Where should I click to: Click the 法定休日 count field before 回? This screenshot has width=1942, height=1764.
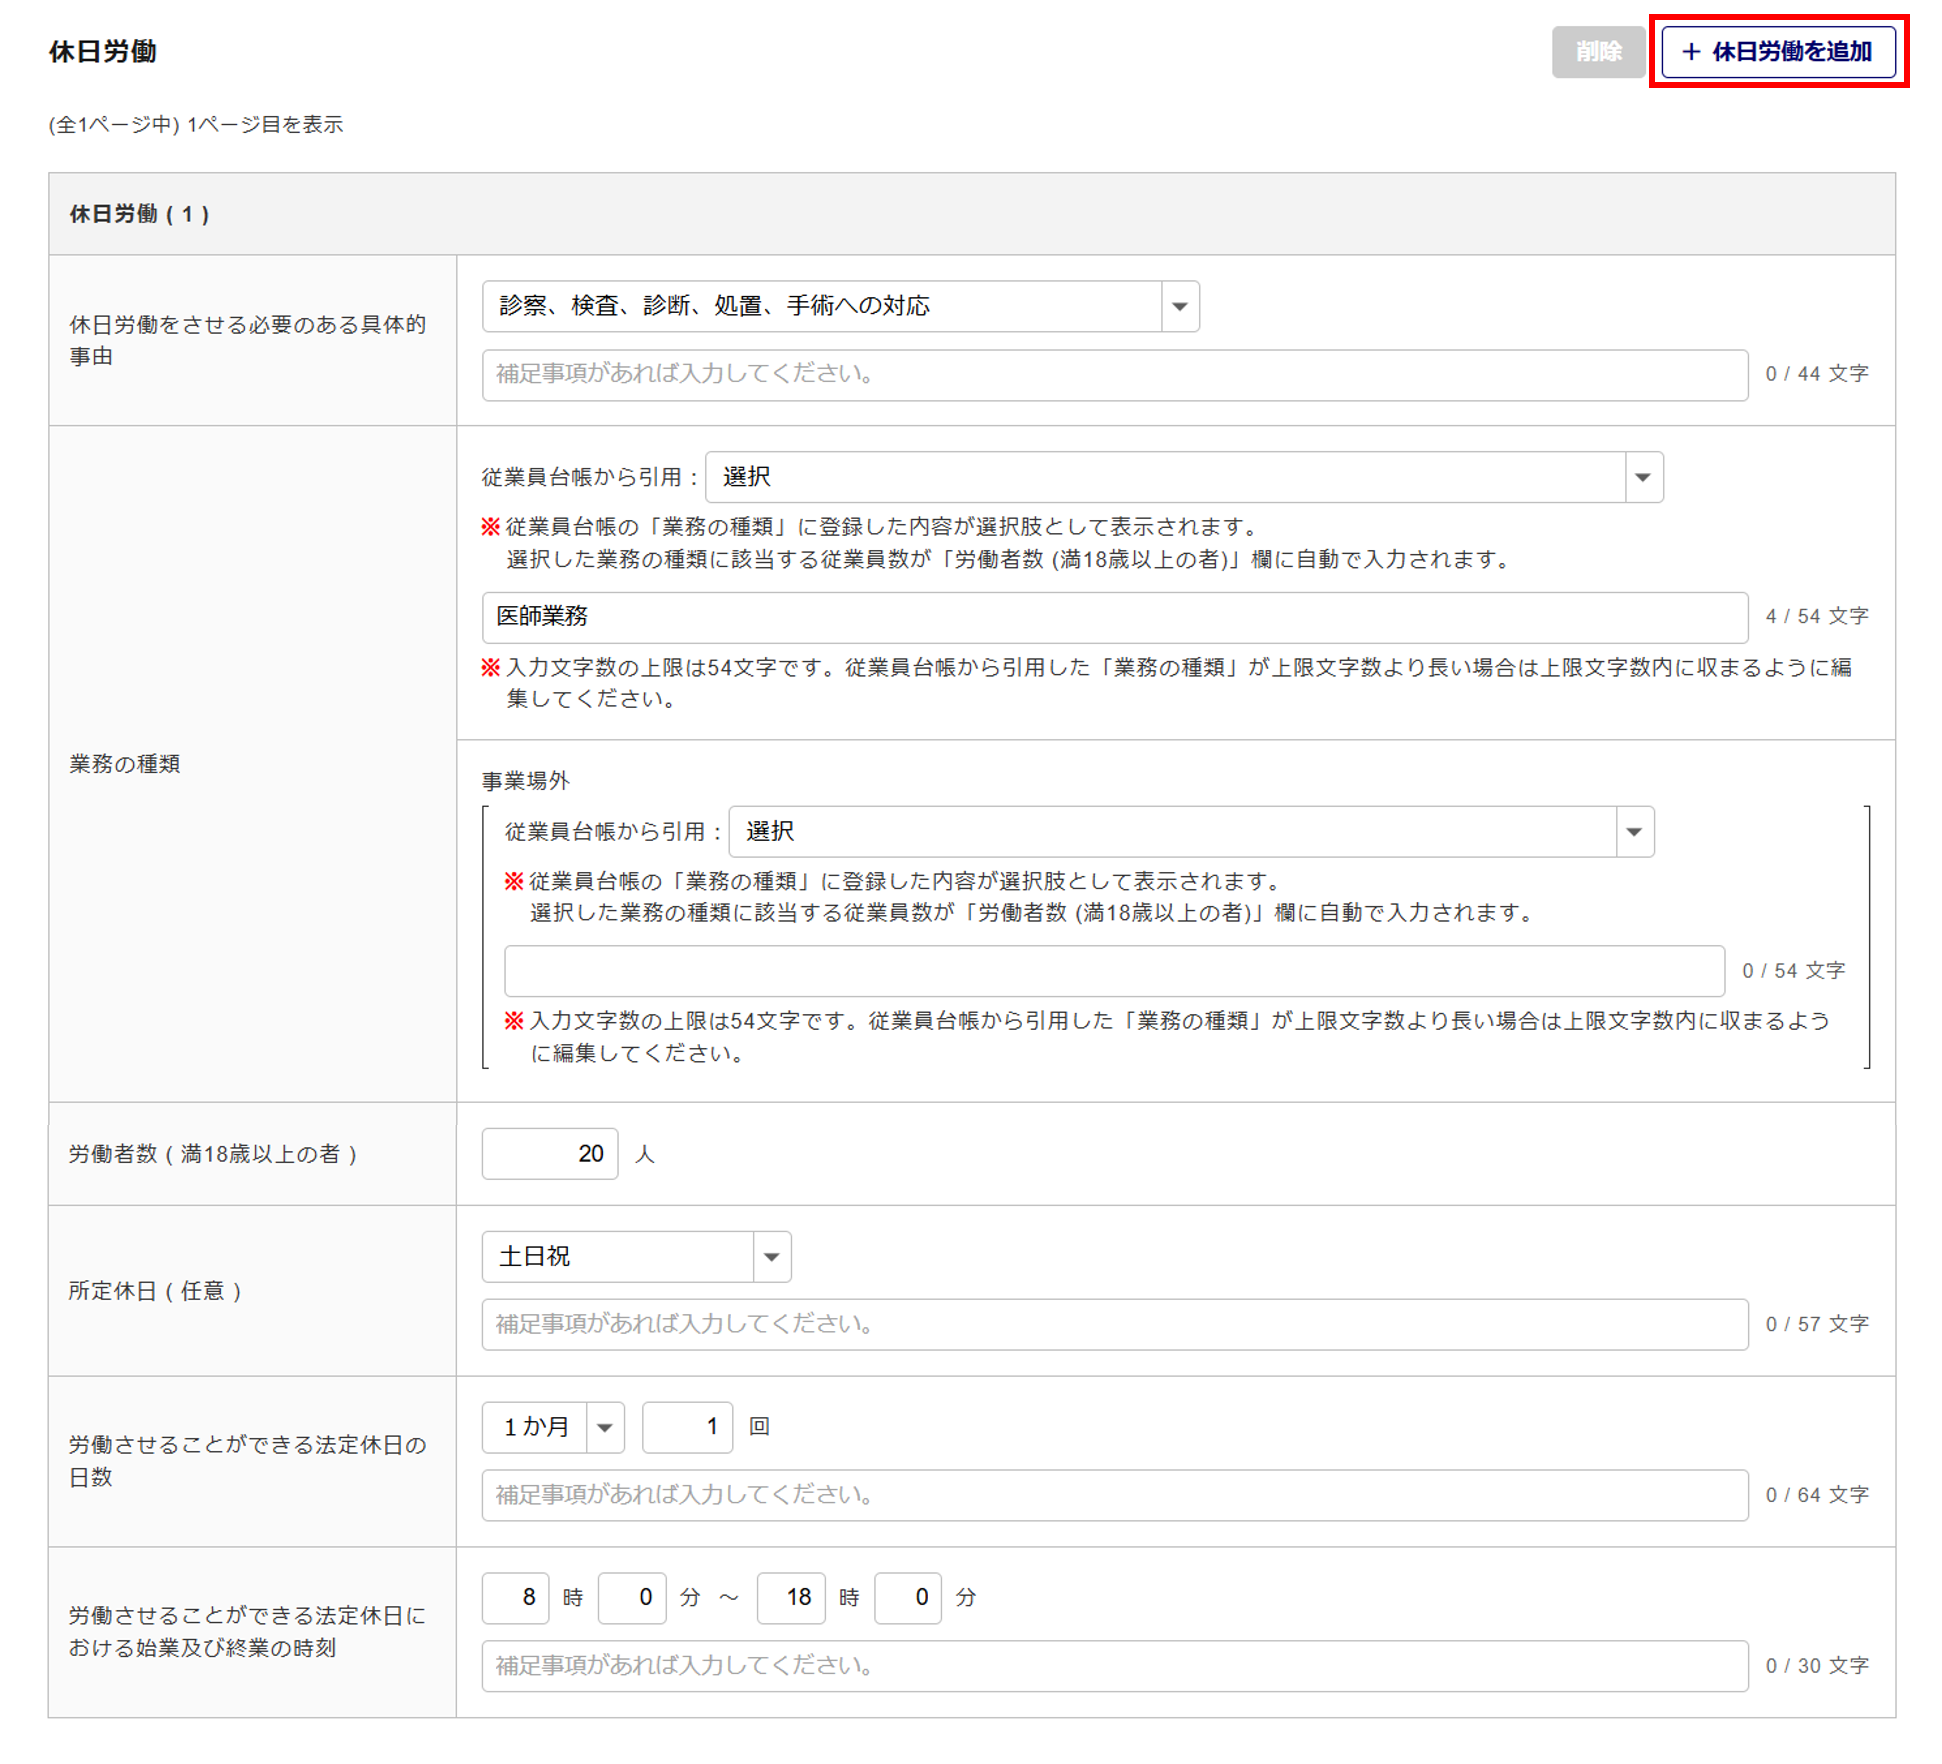click(x=687, y=1427)
